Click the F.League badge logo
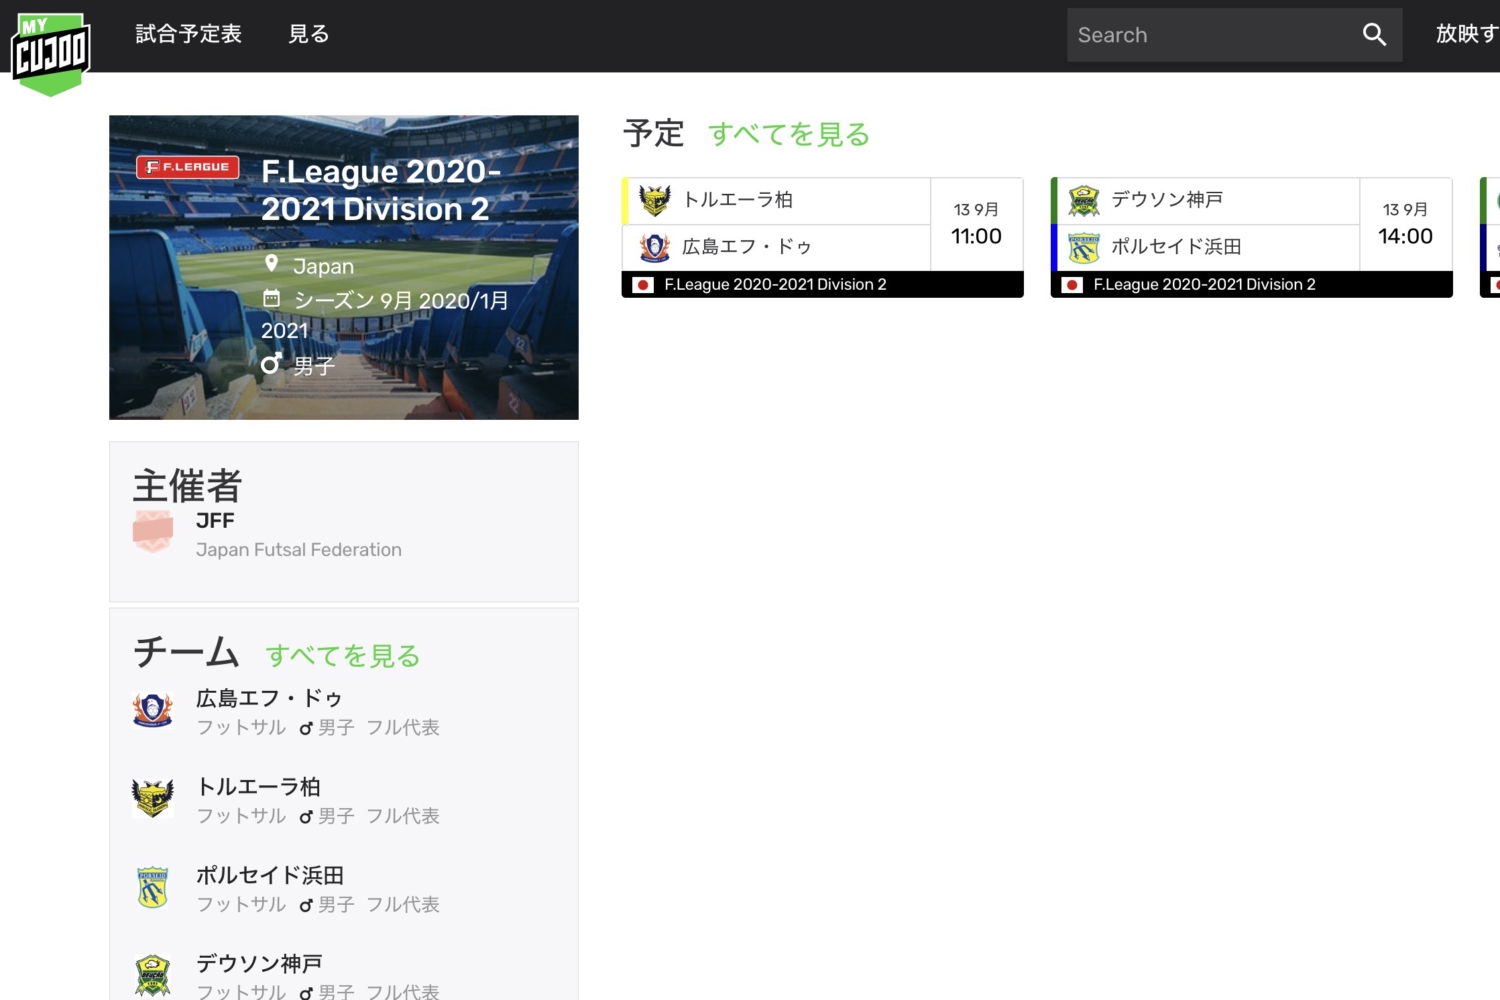Image resolution: width=1500 pixels, height=1000 pixels. click(x=188, y=167)
